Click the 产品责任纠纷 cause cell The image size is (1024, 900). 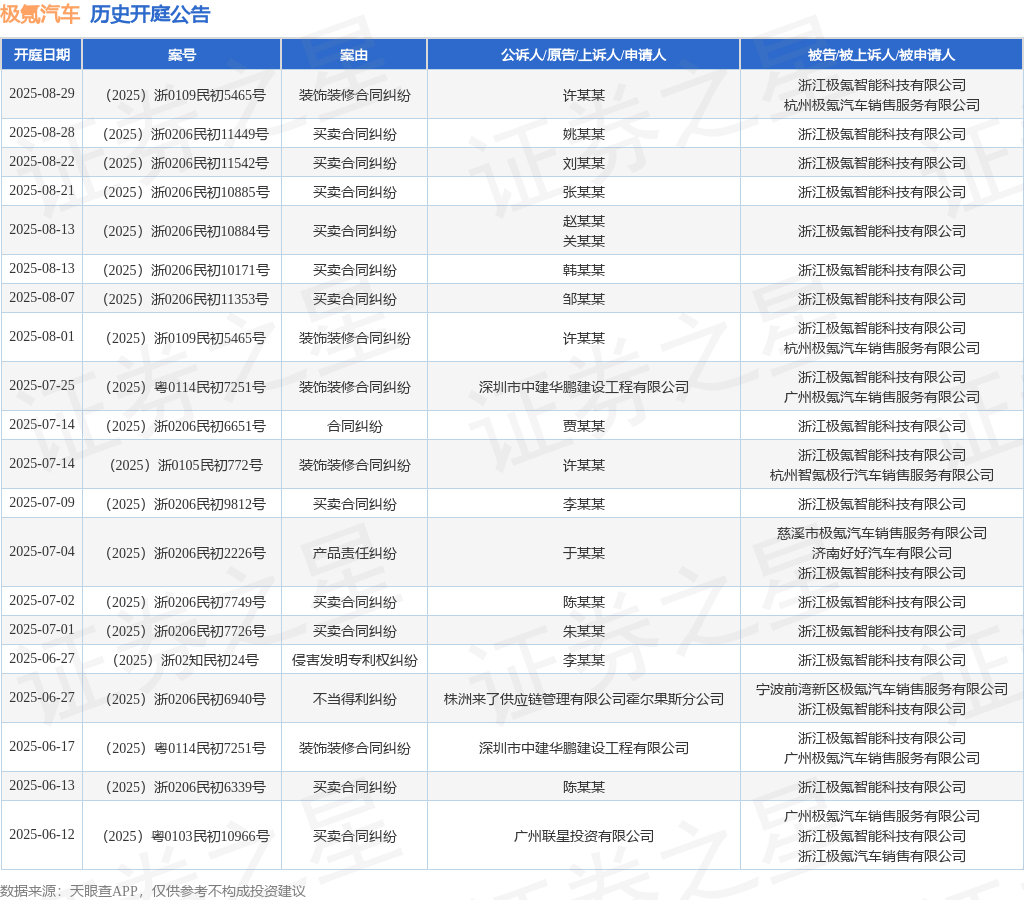coord(355,554)
